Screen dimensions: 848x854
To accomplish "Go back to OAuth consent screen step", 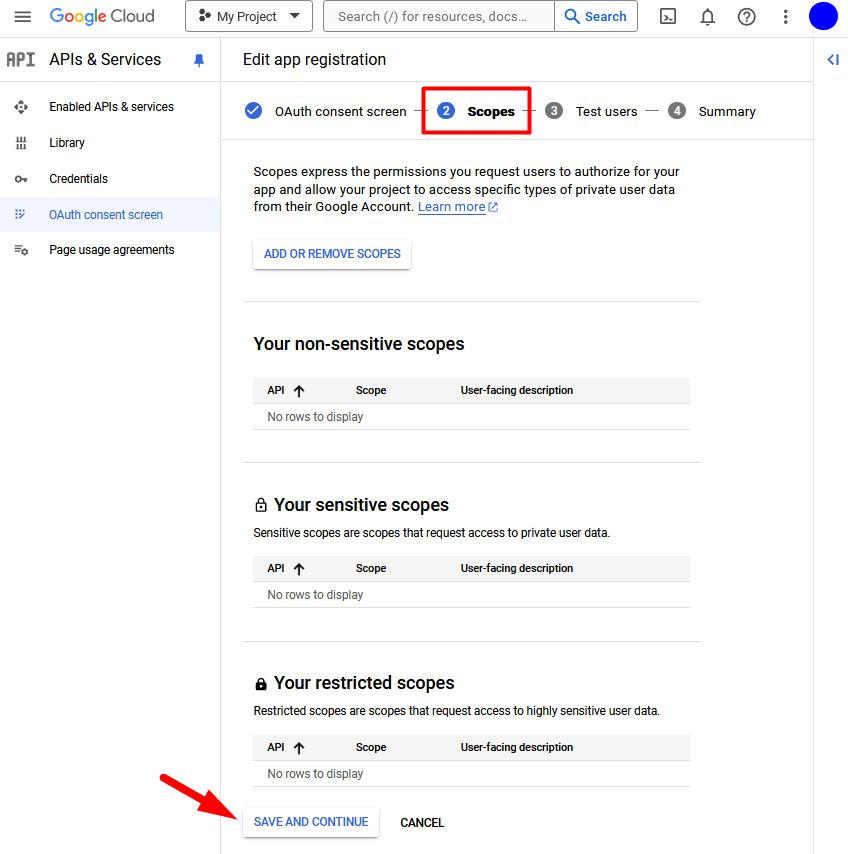I will pyautogui.click(x=340, y=111).
